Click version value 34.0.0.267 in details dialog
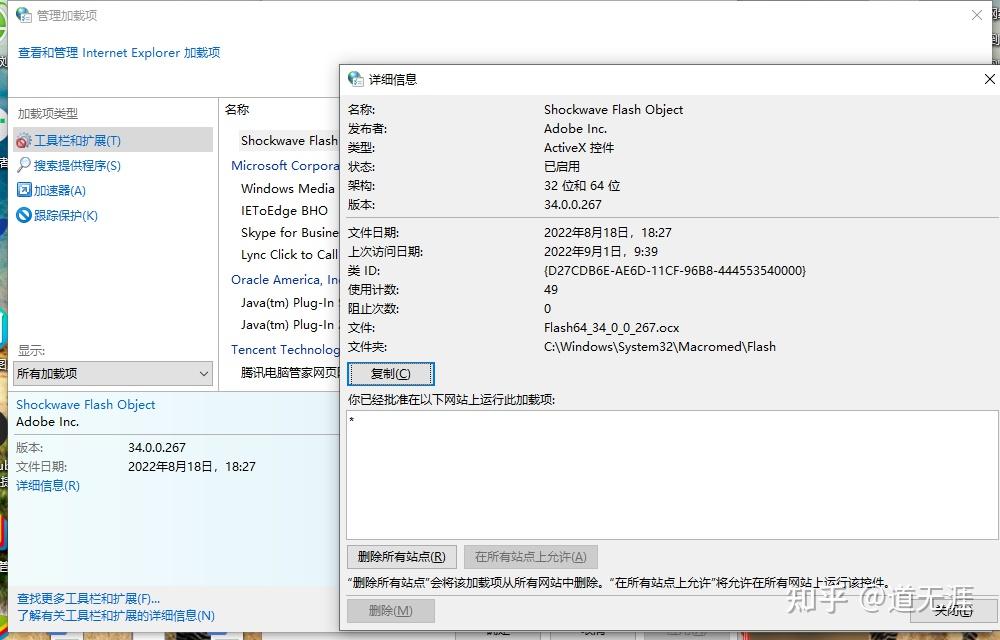Screen dimensions: 1000x640 pos(573,205)
